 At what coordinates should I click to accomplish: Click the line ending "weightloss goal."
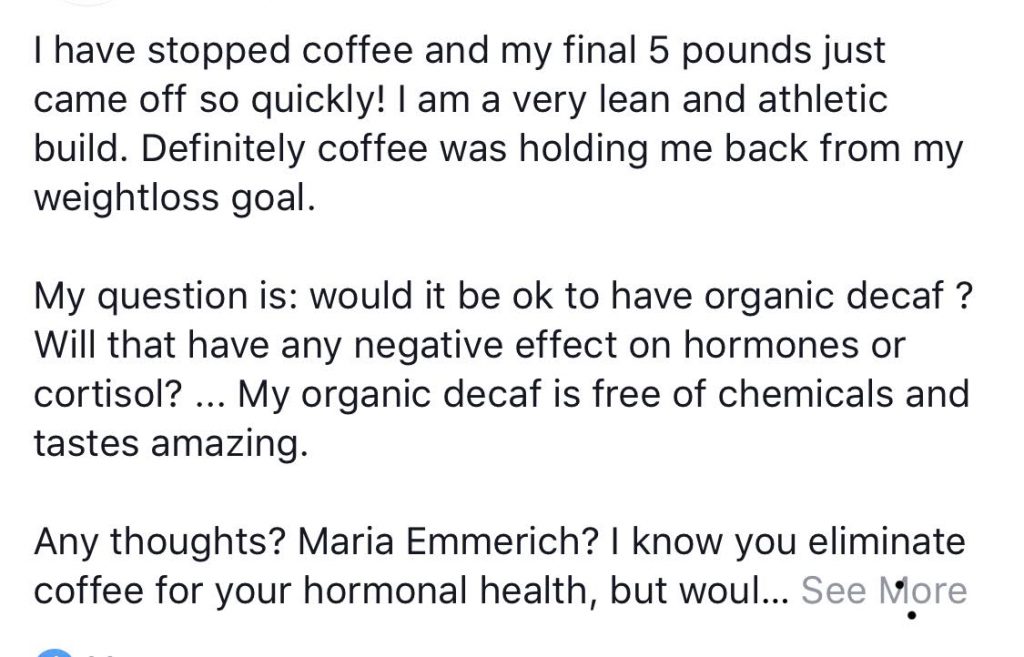pos(174,198)
